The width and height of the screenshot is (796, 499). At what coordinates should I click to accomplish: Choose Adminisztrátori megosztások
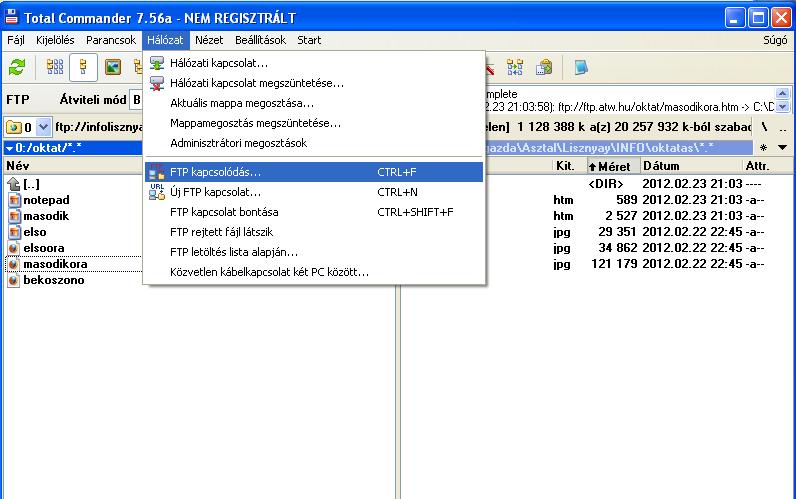(x=314, y=143)
